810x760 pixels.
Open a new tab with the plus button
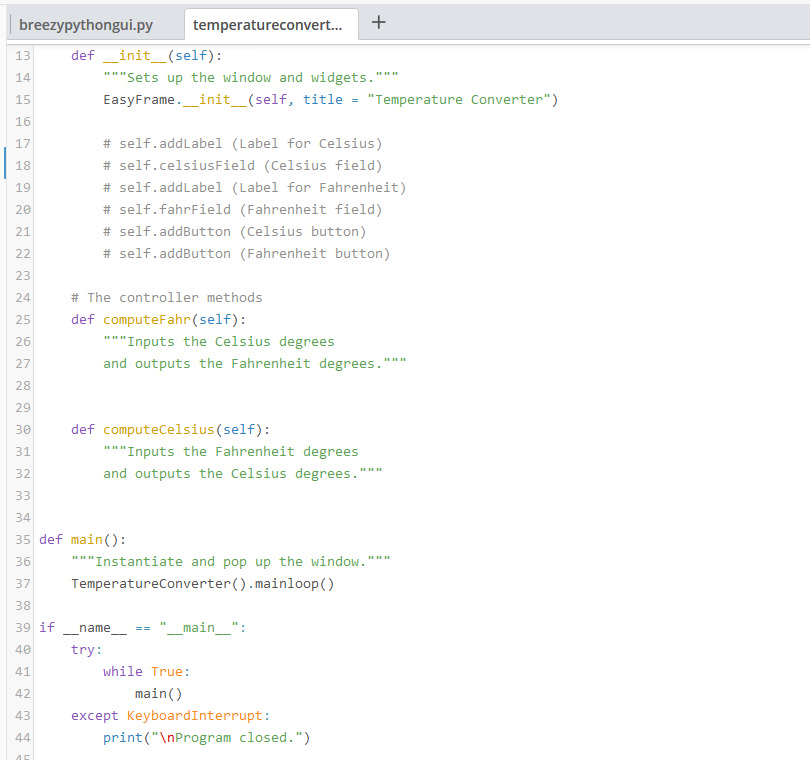378,21
